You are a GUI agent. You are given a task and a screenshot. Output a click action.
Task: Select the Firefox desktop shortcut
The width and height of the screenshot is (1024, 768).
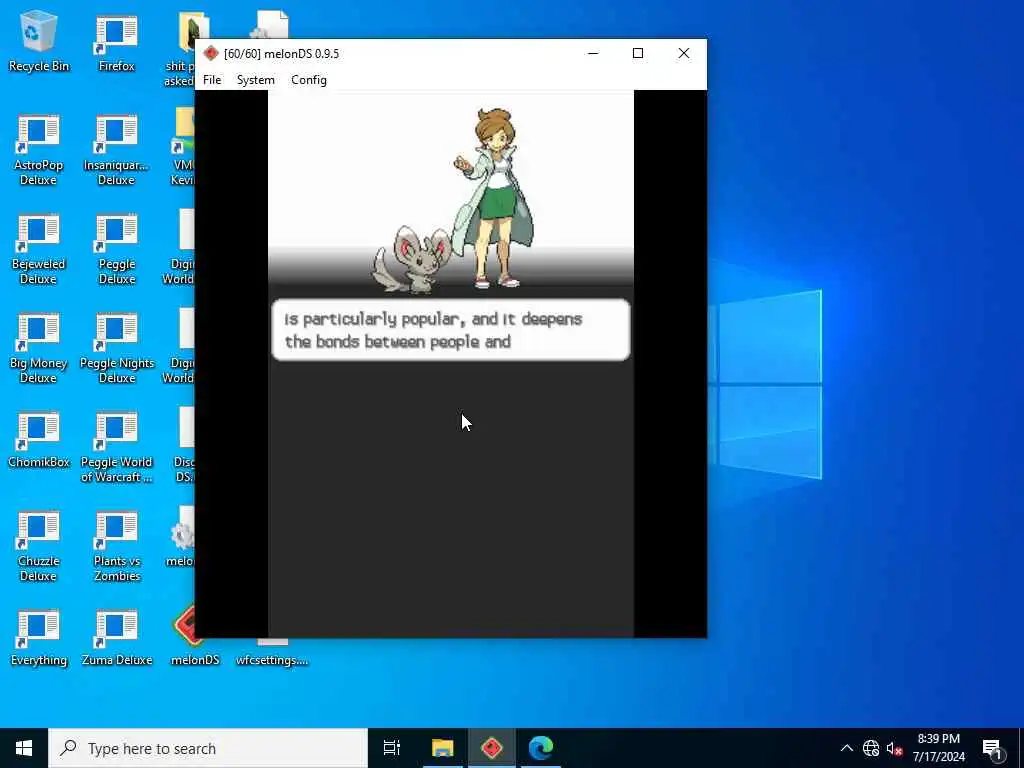coord(117,42)
